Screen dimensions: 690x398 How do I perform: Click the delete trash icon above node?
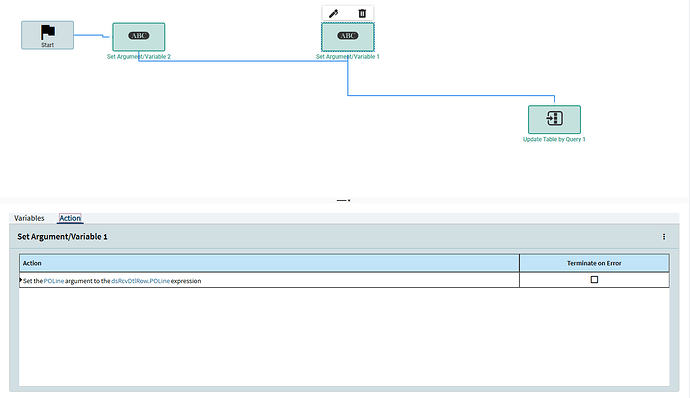coord(362,13)
